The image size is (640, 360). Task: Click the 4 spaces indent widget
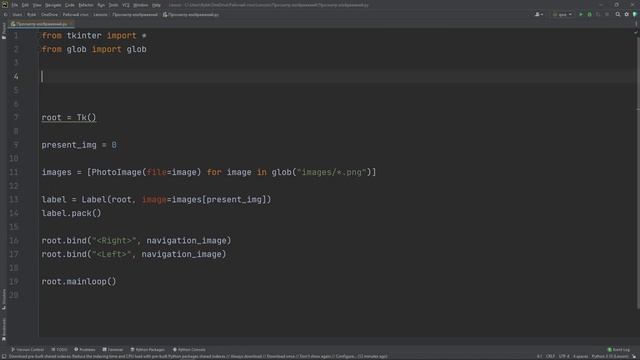pyautogui.click(x=580, y=357)
